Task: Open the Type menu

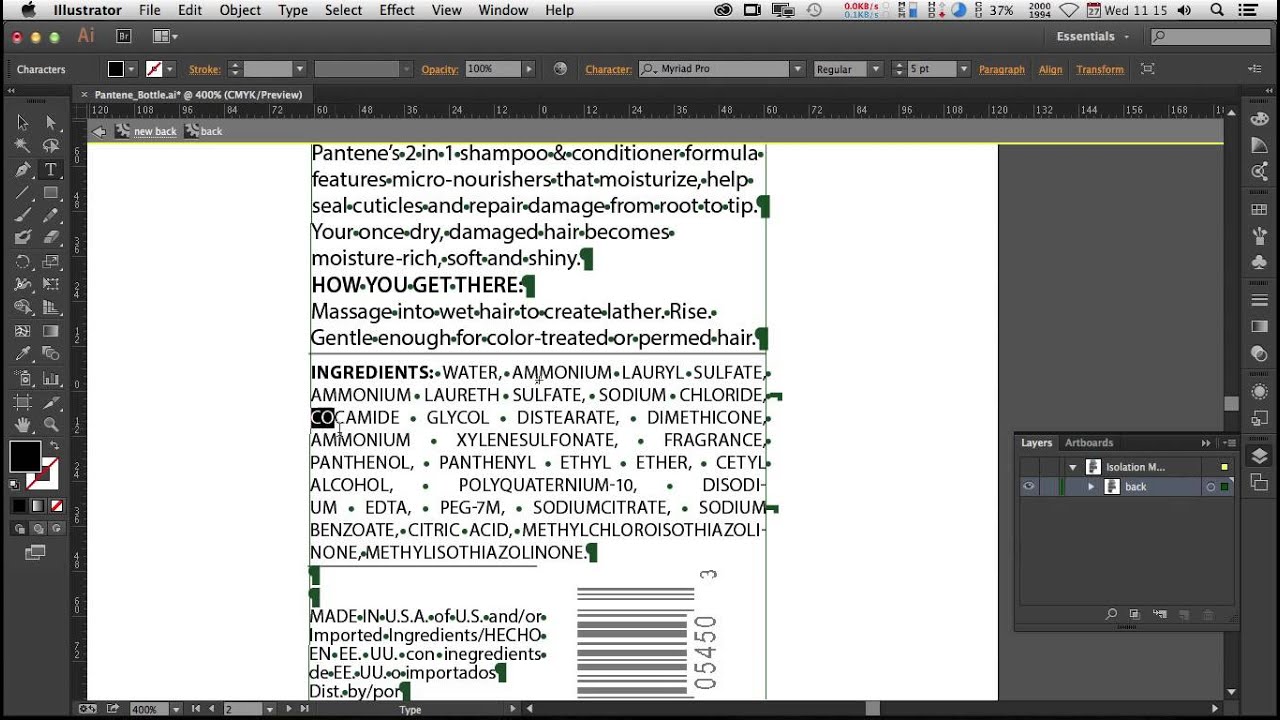Action: 293,10
